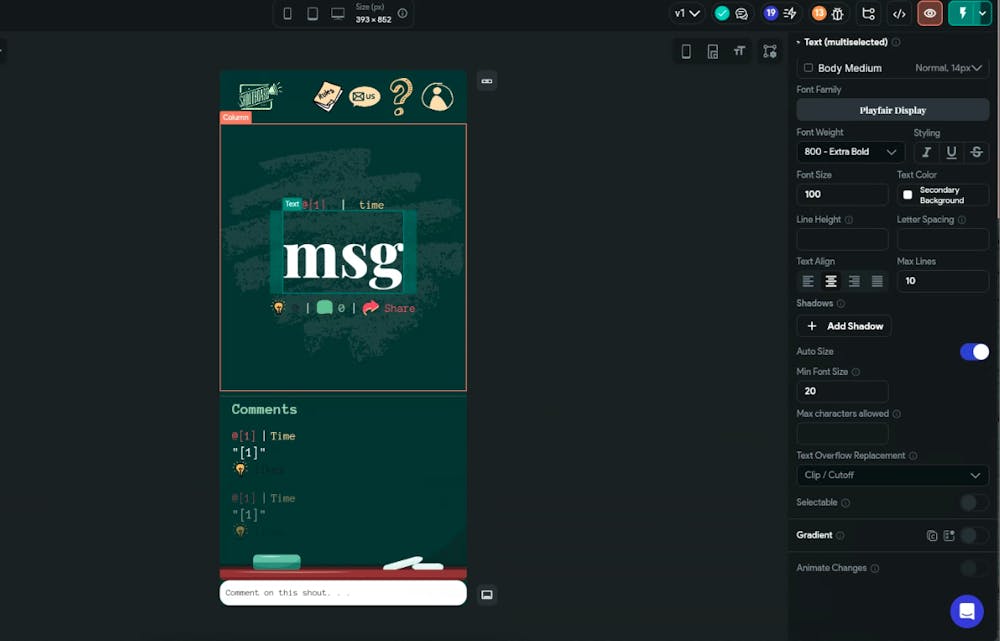Open the support chat bubble
Viewport: 1000px width, 641px height.
pos(966,610)
